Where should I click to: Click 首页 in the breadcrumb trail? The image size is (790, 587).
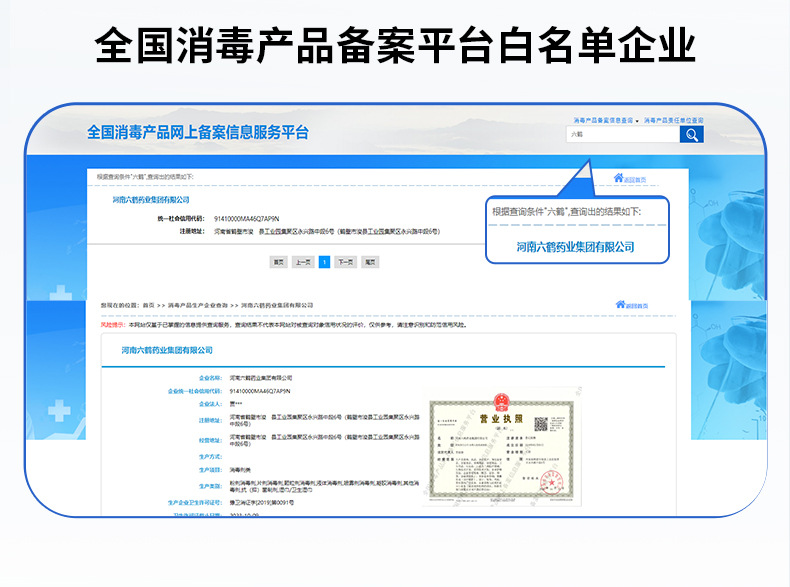coord(149,305)
